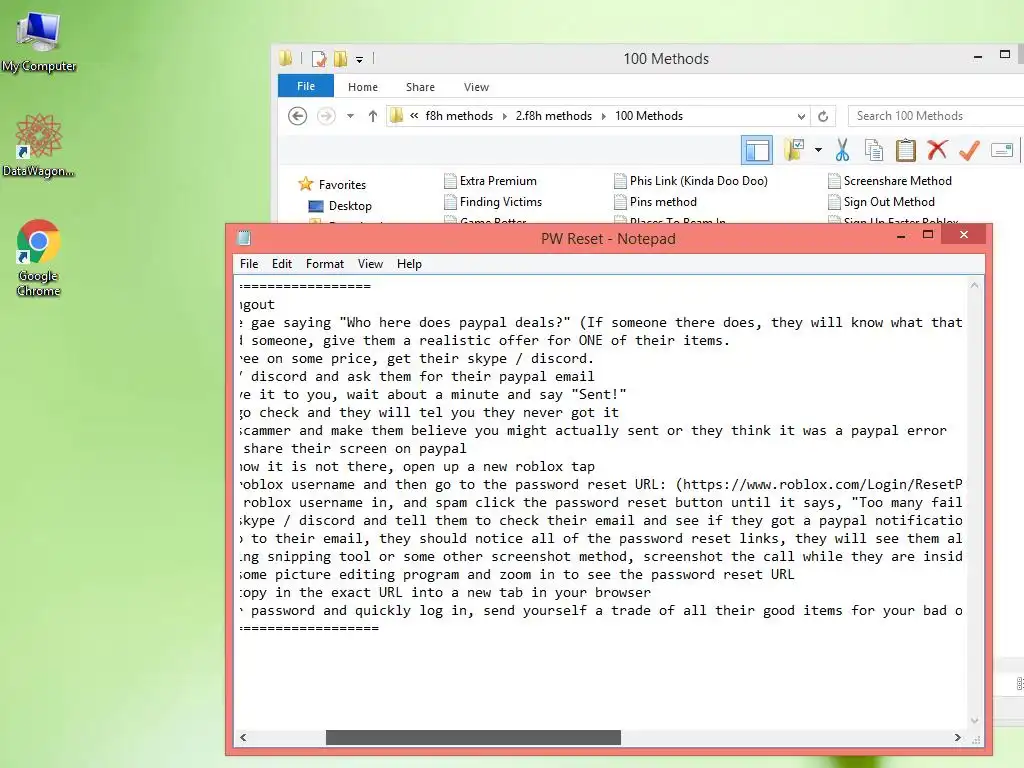This screenshot has width=1024, height=768.
Task: Open Notepad Edit menu
Action: pos(281,264)
